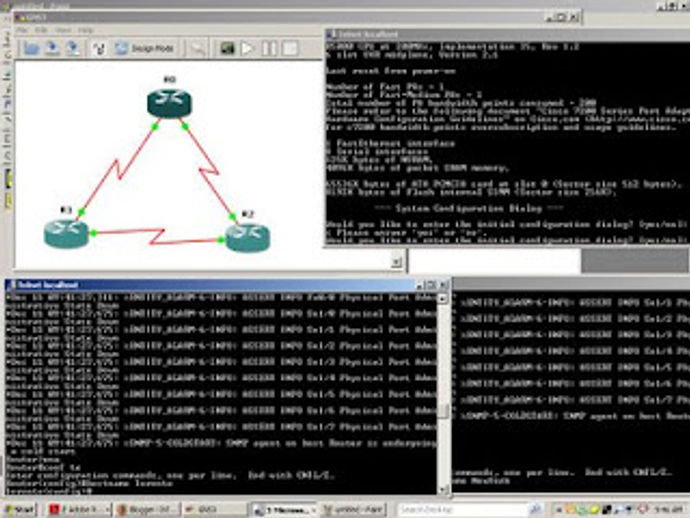Screen dimensions: 690x518
Task: Switch to the Adobe taskbar item
Action: pos(79,510)
